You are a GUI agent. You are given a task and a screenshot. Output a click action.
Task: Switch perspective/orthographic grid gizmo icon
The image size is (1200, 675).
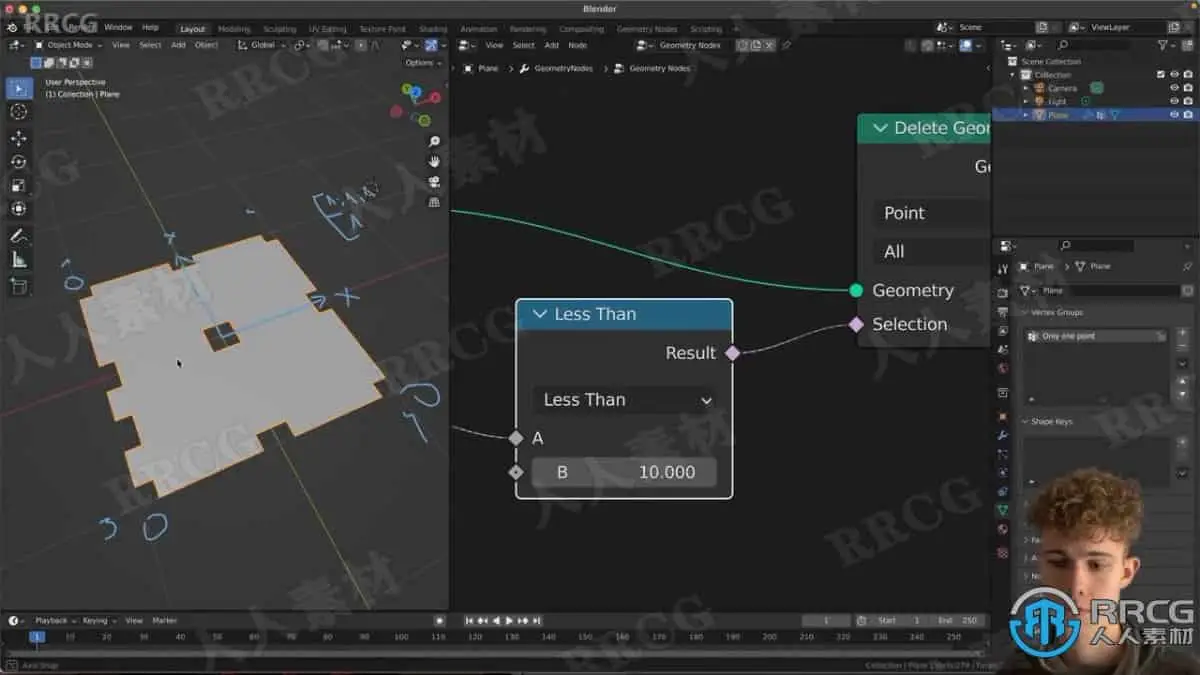point(434,202)
